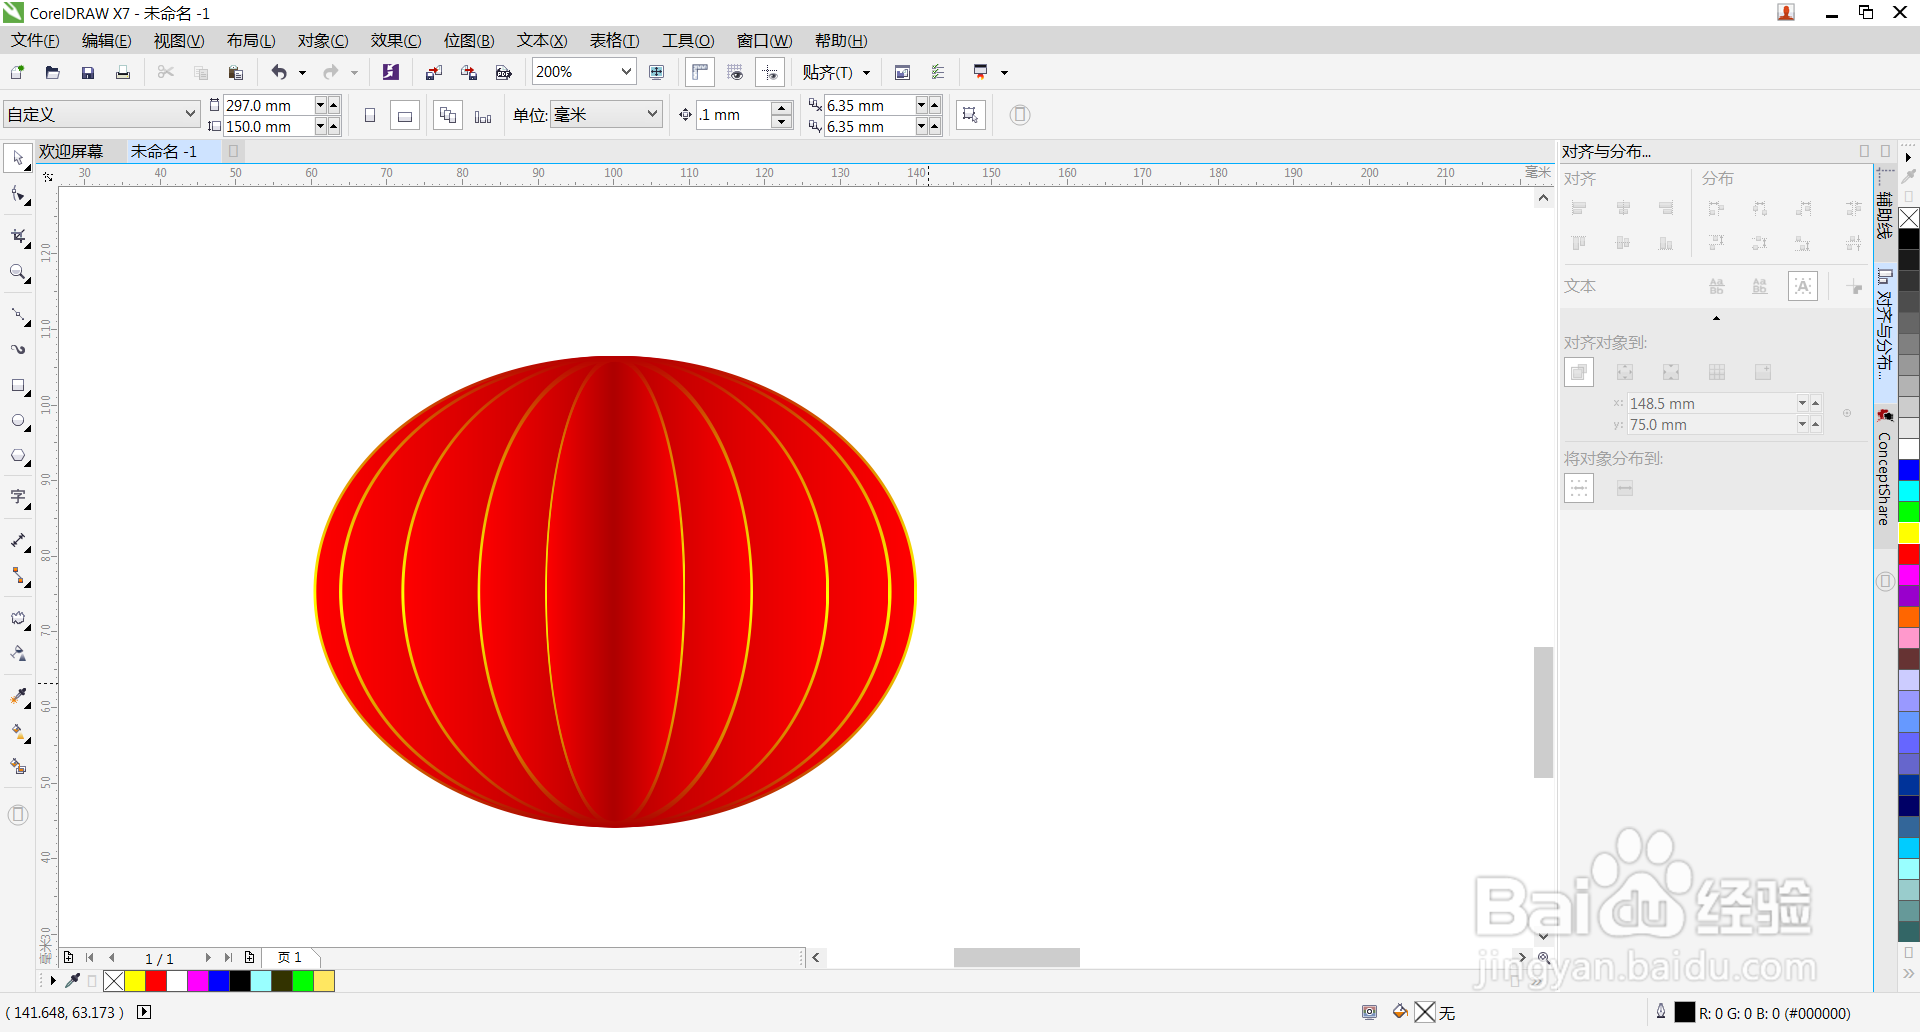Toggle grid display
The height and width of the screenshot is (1032, 1920).
pyautogui.click(x=735, y=72)
